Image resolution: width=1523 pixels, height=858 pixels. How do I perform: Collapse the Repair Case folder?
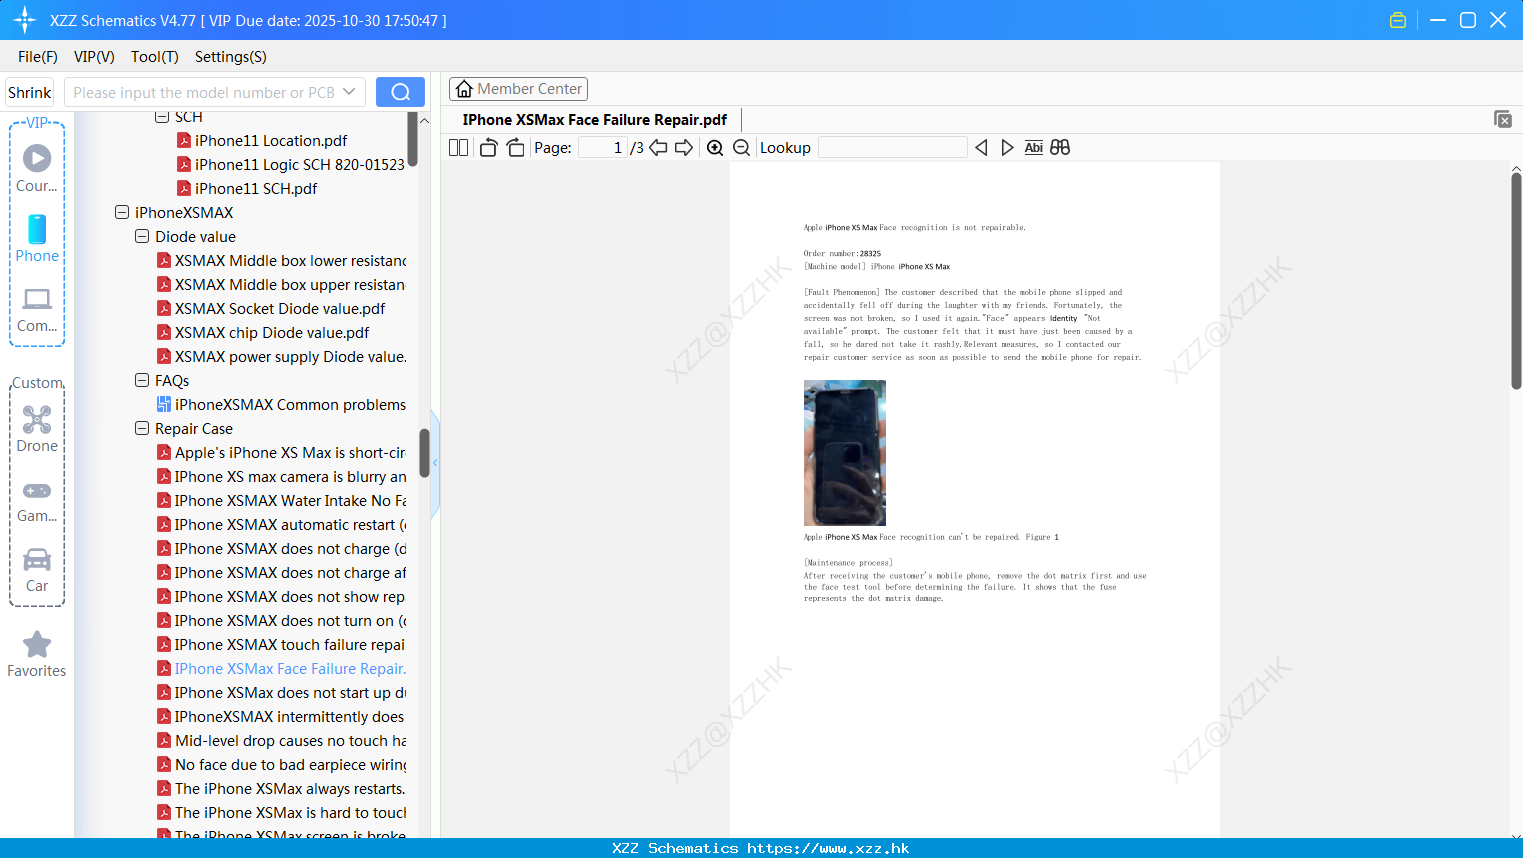[x=142, y=428]
